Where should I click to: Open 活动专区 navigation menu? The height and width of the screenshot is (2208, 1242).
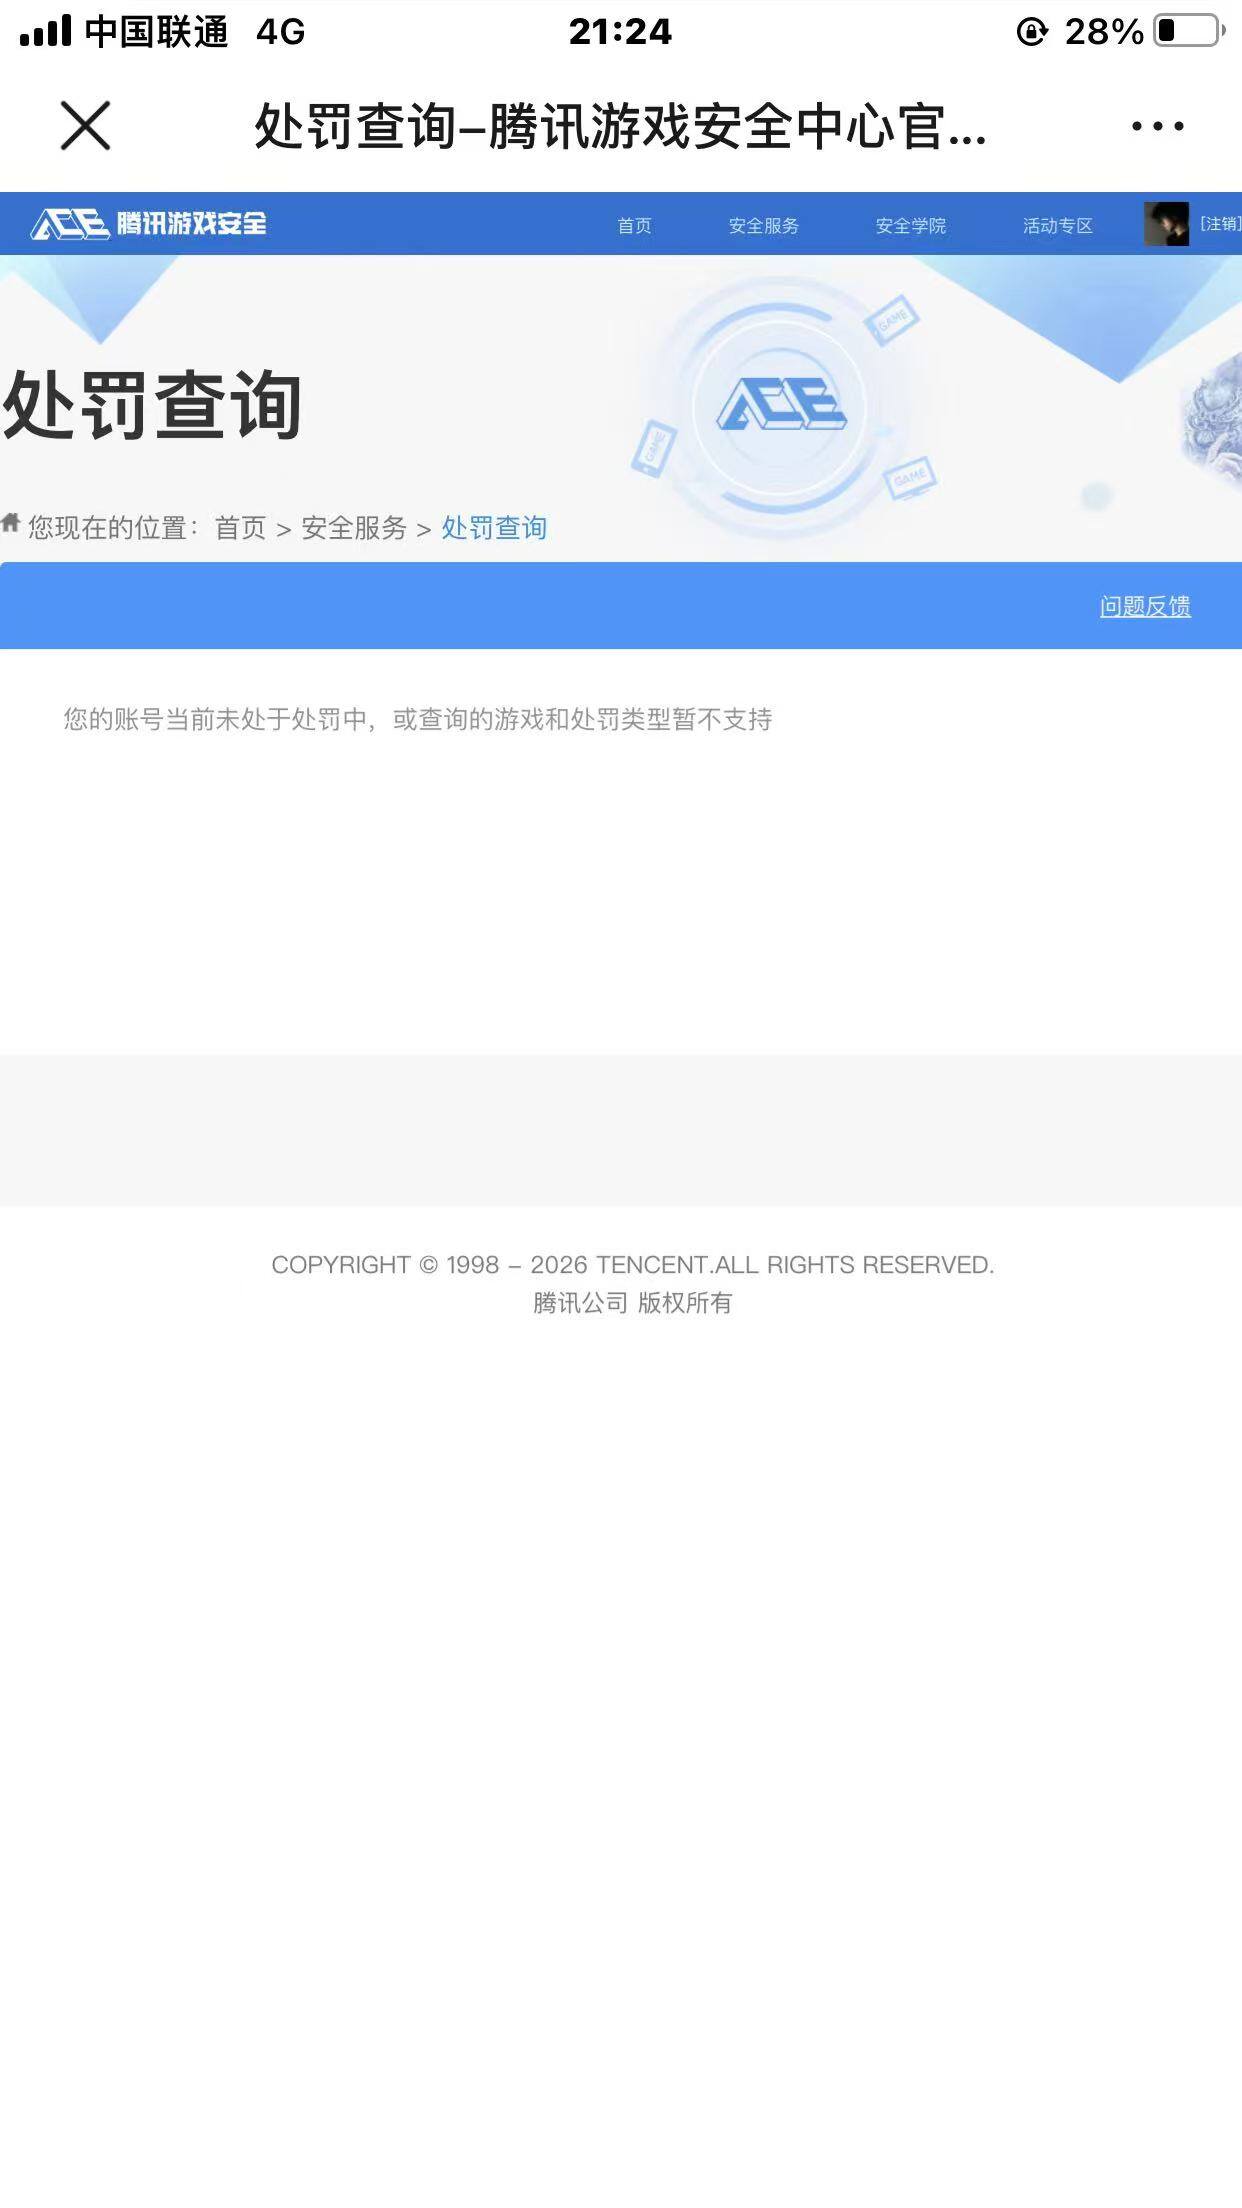tap(1058, 225)
